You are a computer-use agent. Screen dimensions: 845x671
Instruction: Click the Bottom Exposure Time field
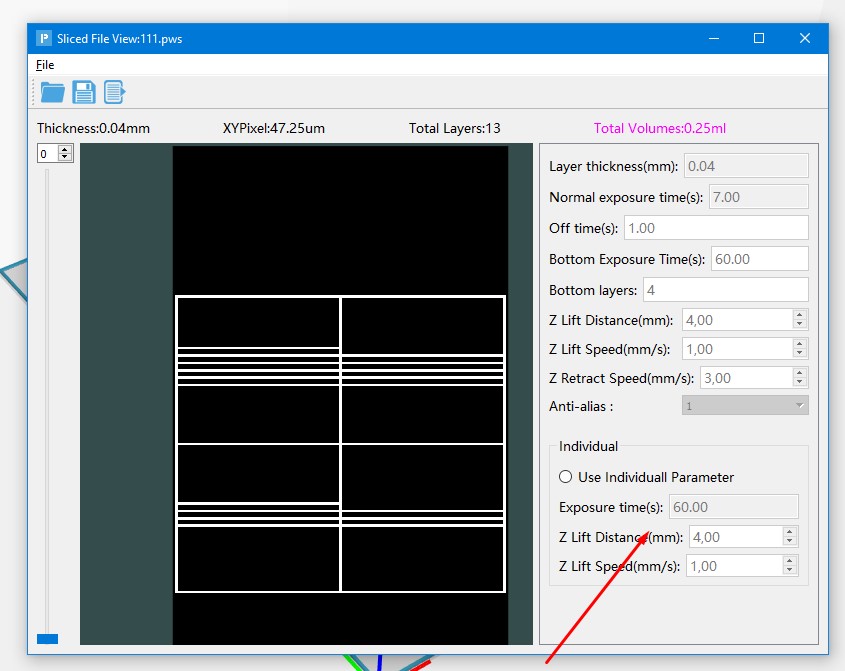tap(759, 259)
